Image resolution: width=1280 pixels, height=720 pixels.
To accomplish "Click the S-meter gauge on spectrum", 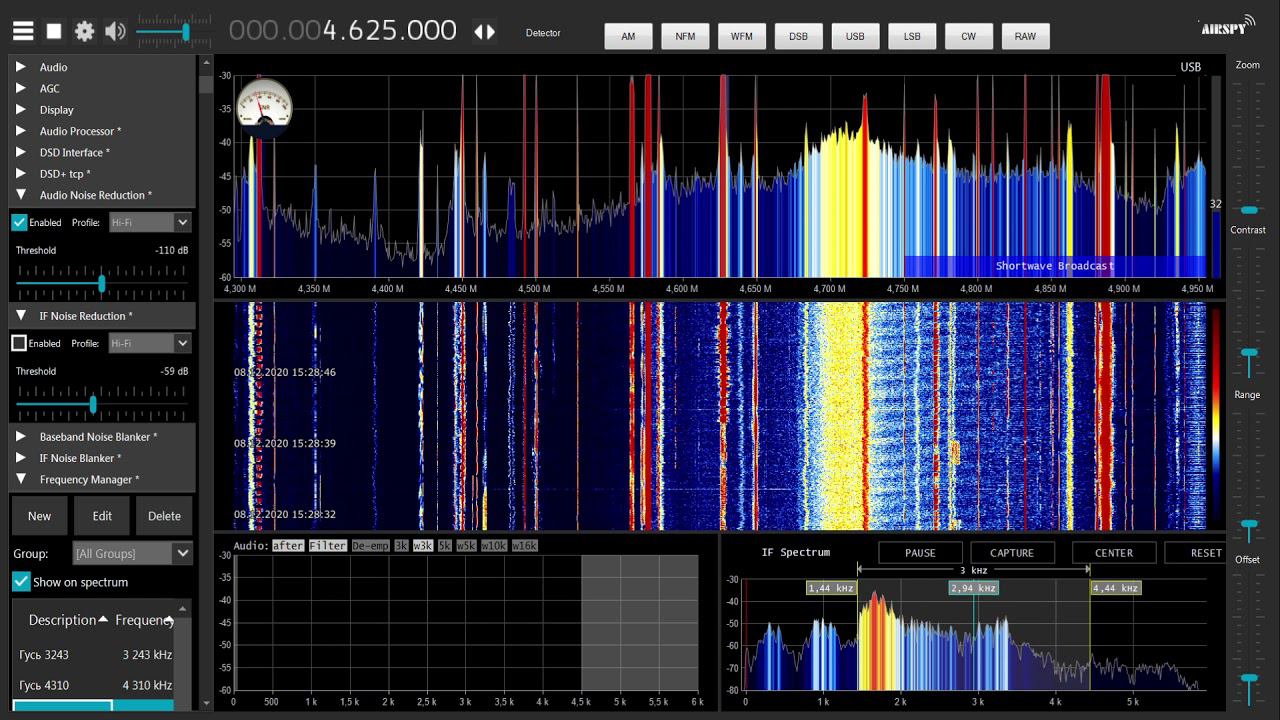I will tap(265, 106).
